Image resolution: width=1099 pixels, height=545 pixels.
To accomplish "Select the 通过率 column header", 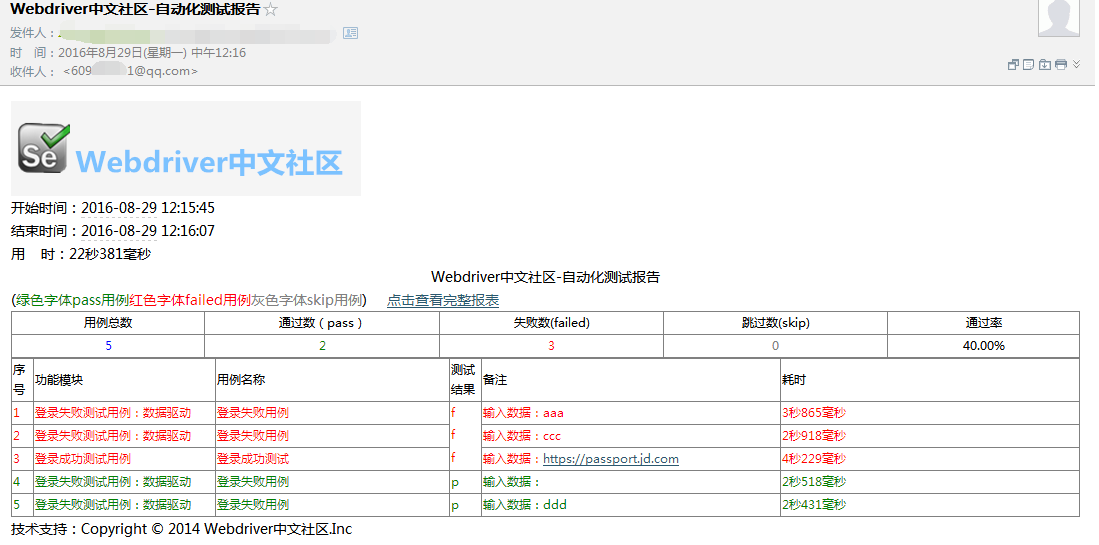I will (983, 323).
